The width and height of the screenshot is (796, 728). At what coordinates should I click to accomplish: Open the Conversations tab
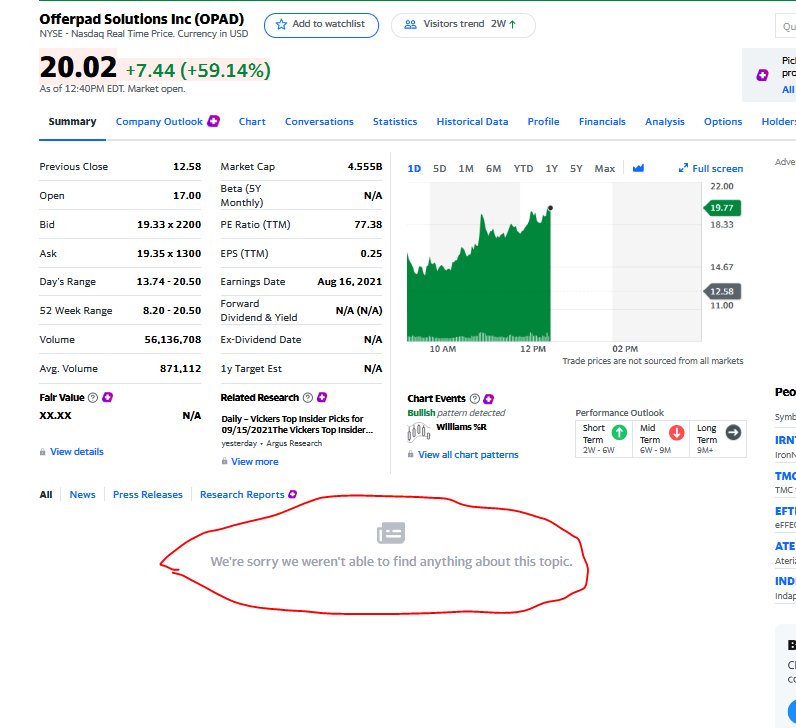pos(319,121)
